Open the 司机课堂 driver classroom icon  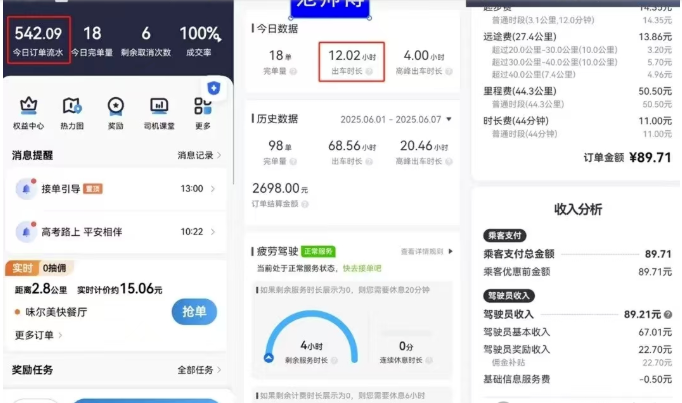(x=159, y=106)
